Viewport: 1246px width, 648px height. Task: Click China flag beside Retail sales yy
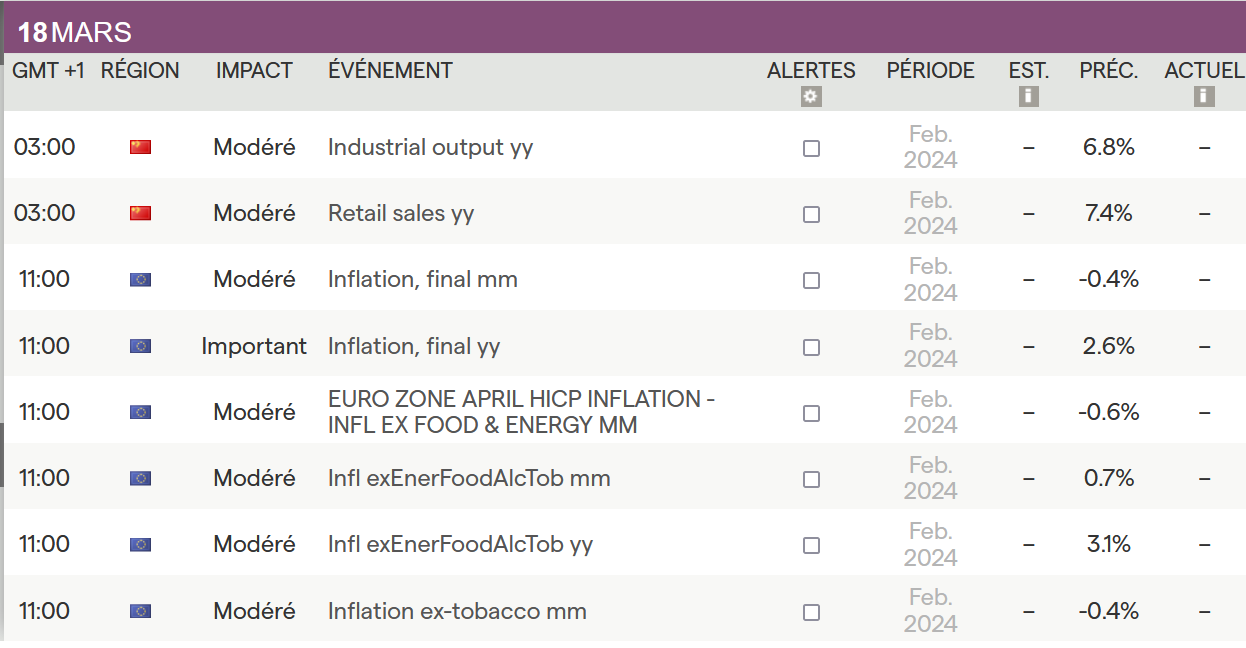pyautogui.click(x=140, y=213)
